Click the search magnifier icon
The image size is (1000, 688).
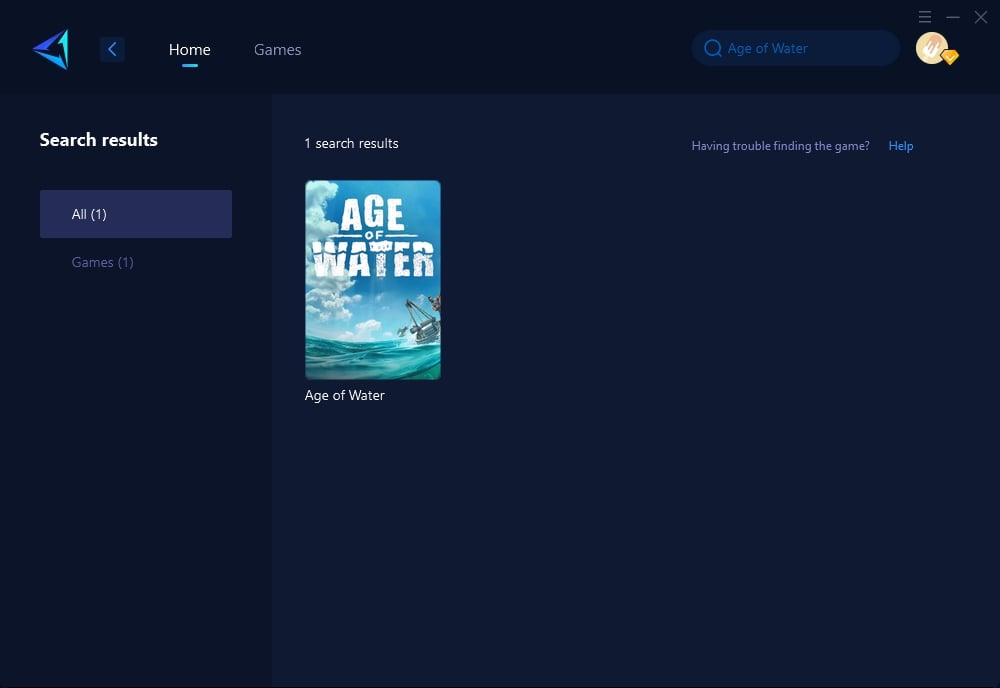(x=712, y=48)
